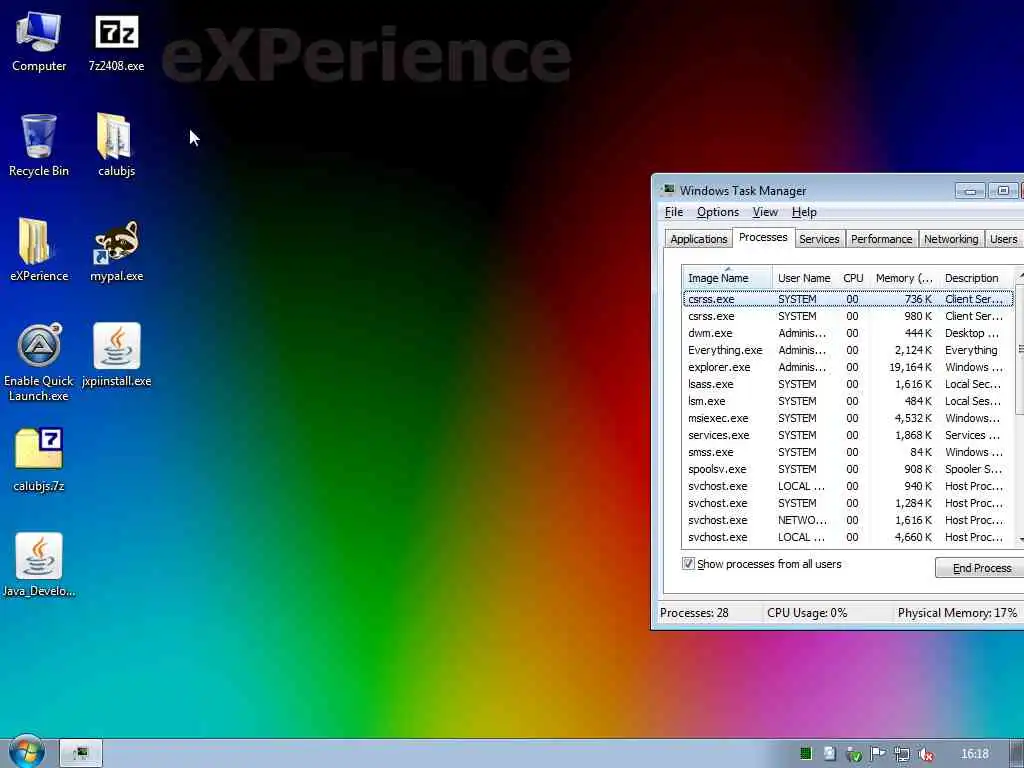Select the svchost.exe row using 940 K
This screenshot has width=1024, height=768.
click(x=848, y=486)
